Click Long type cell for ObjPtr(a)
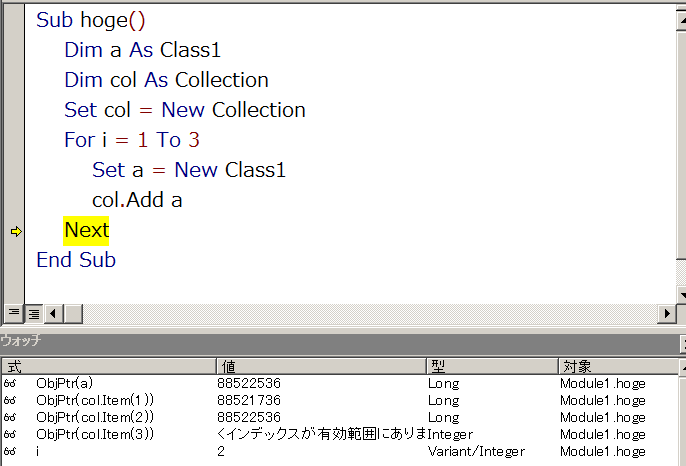The image size is (686, 466). 444,384
